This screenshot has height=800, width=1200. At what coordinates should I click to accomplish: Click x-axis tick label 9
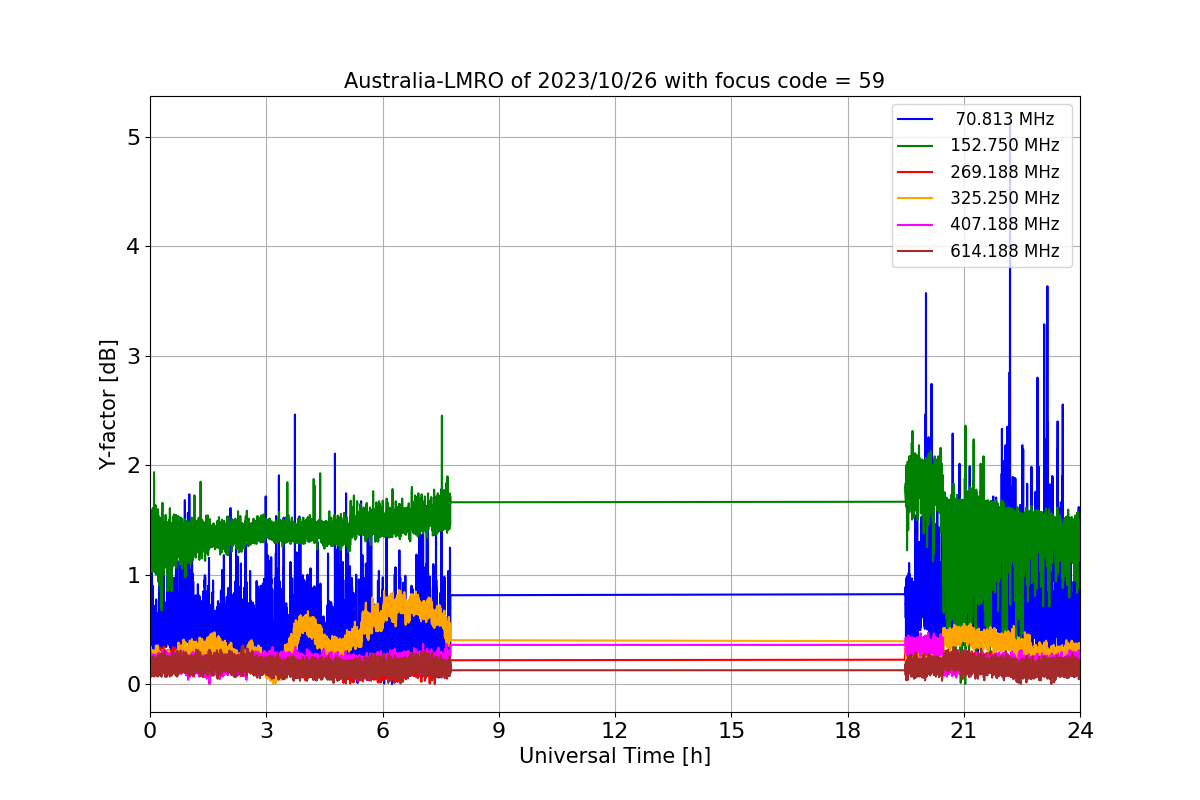[499, 731]
